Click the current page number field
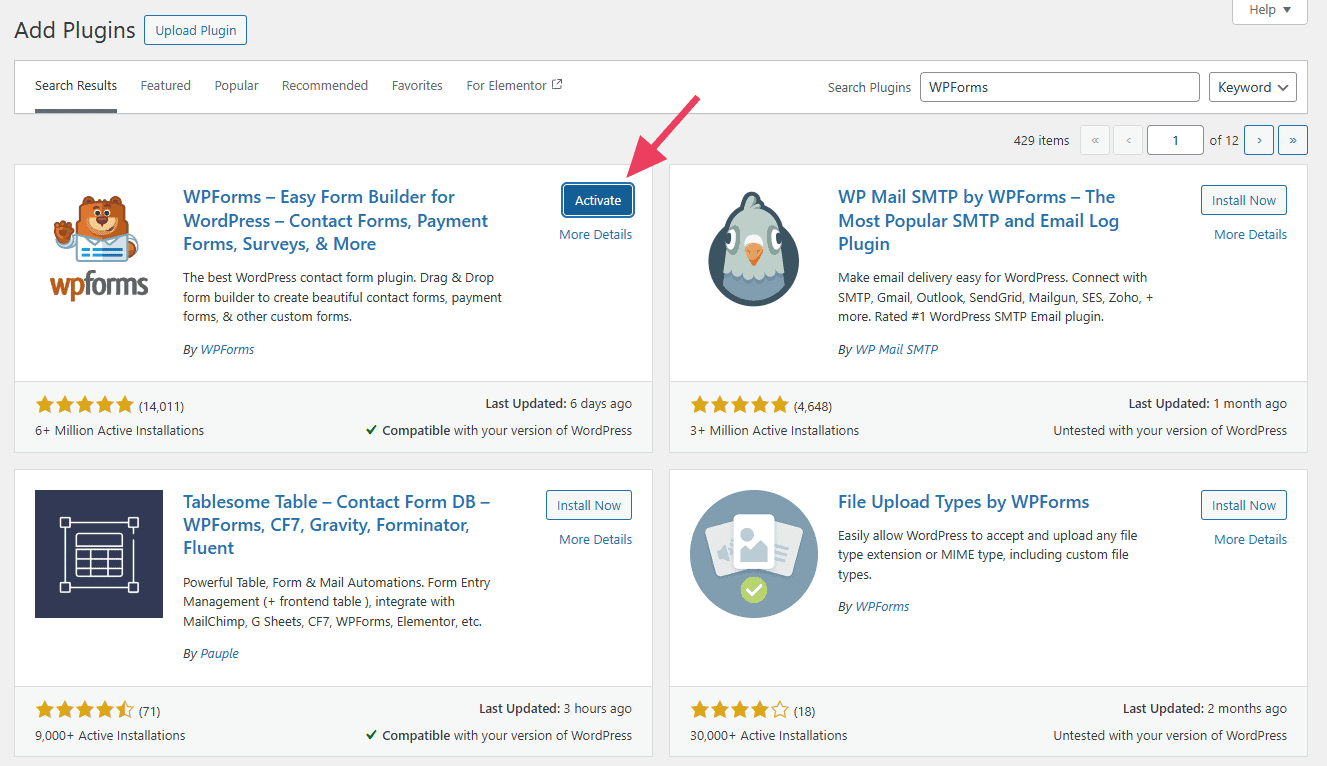 click(x=1175, y=140)
